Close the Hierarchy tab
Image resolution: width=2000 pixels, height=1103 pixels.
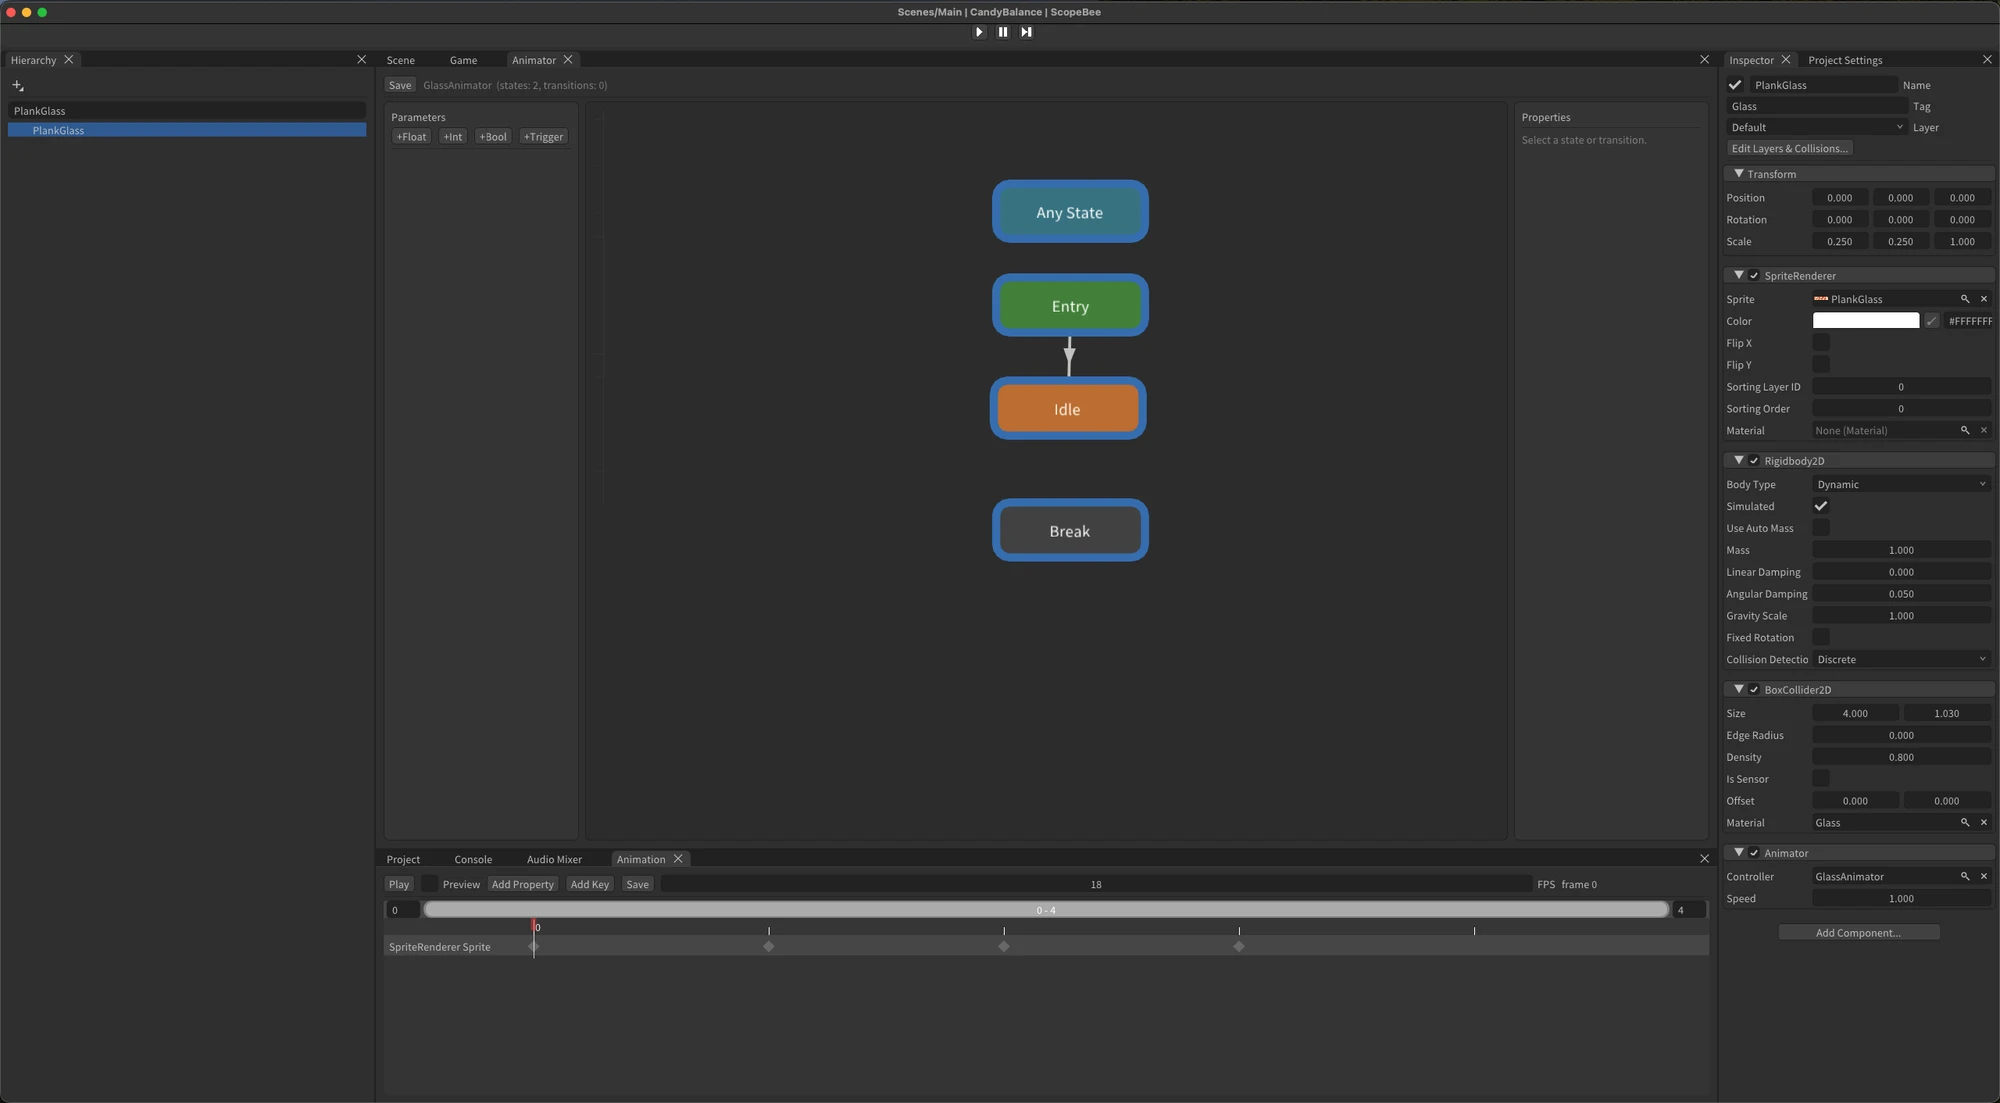click(69, 60)
